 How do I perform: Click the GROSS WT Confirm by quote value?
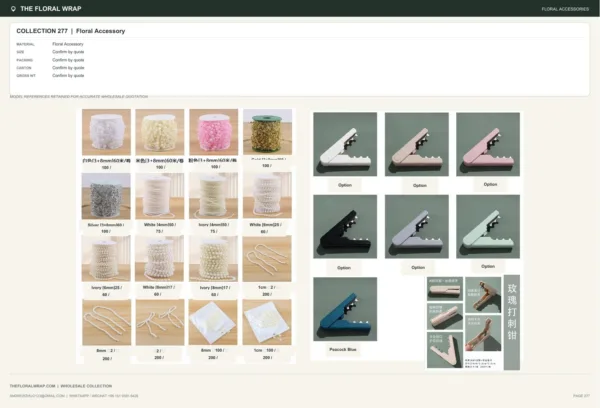pos(68,75)
